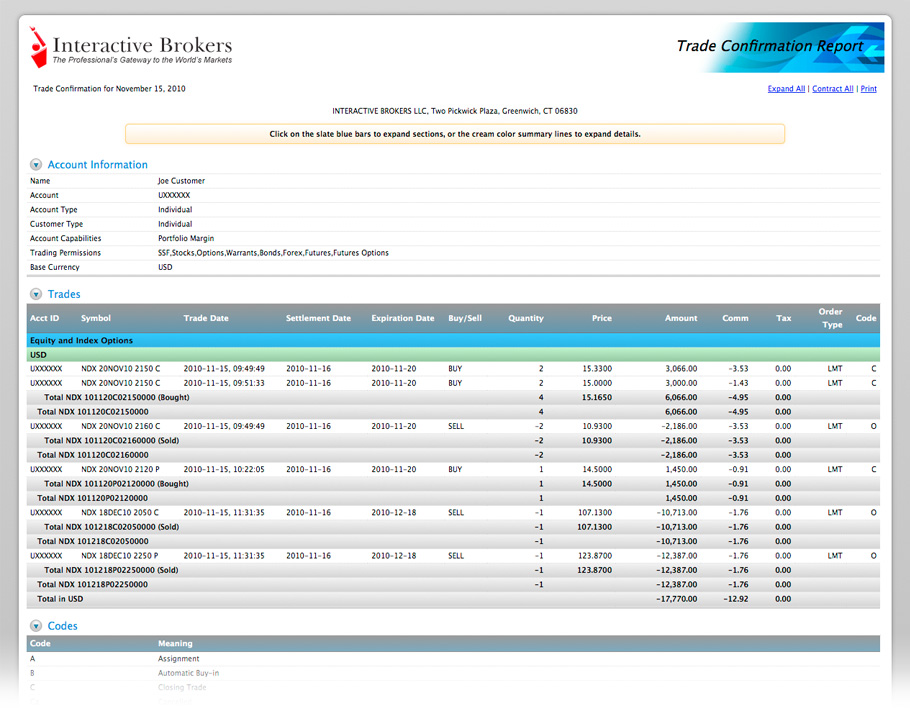Screen dimensions: 910x720
Task: Click the 15.3300 price cell
Action: tap(597, 368)
